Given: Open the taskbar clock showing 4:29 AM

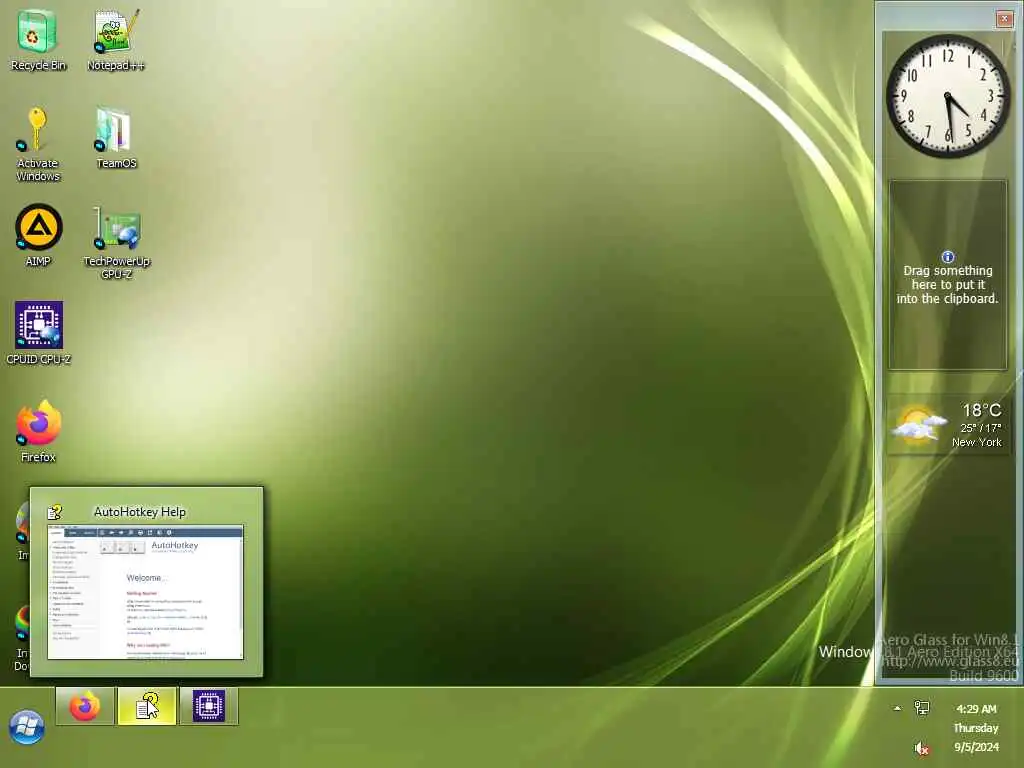Looking at the screenshot, I should click(976, 709).
